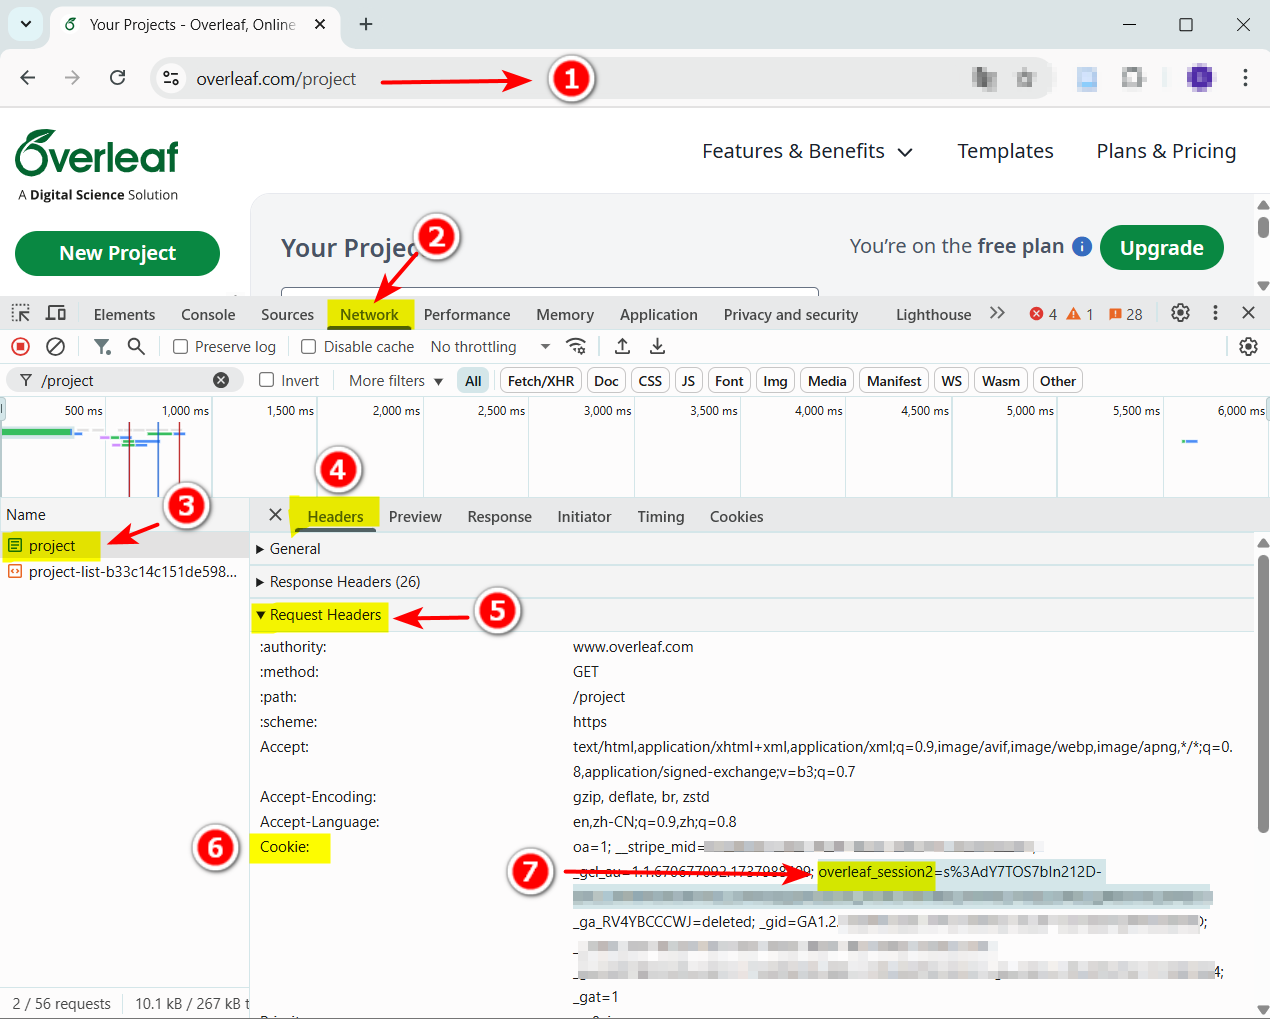Filter requests by CSS type
Screen dimensions: 1270x1019
650,381
